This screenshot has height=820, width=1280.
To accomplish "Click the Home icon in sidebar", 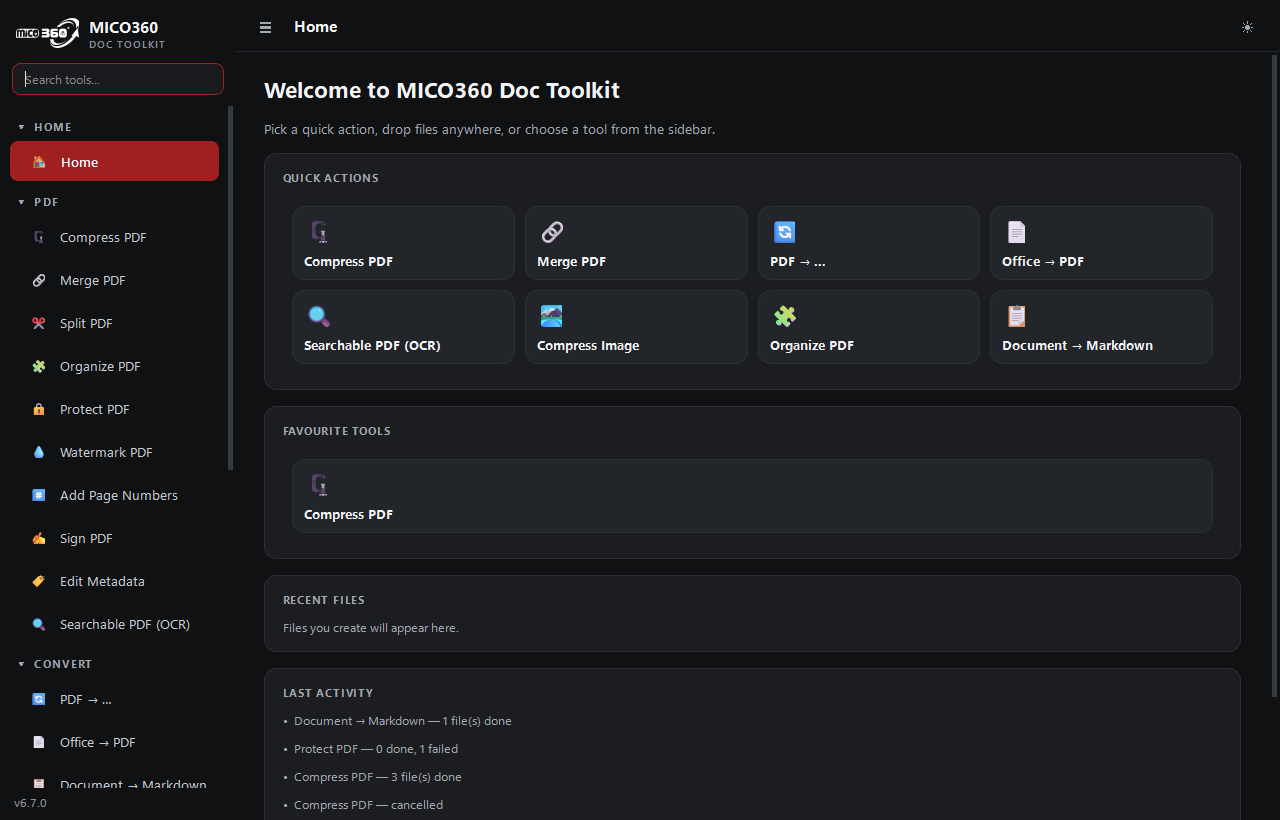I will pos(39,162).
